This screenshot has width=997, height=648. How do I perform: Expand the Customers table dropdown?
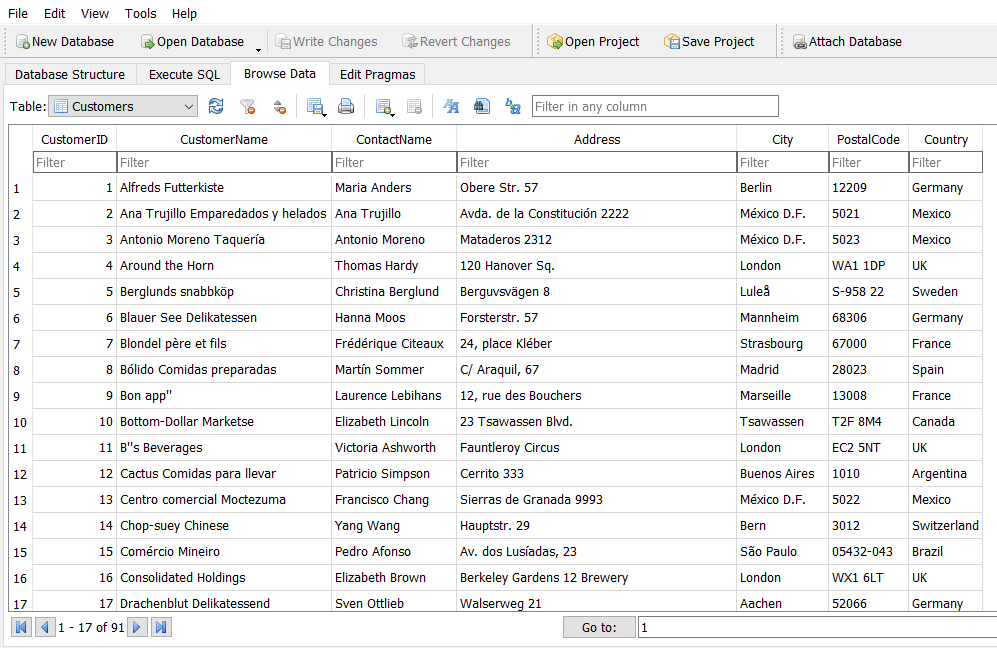click(188, 106)
